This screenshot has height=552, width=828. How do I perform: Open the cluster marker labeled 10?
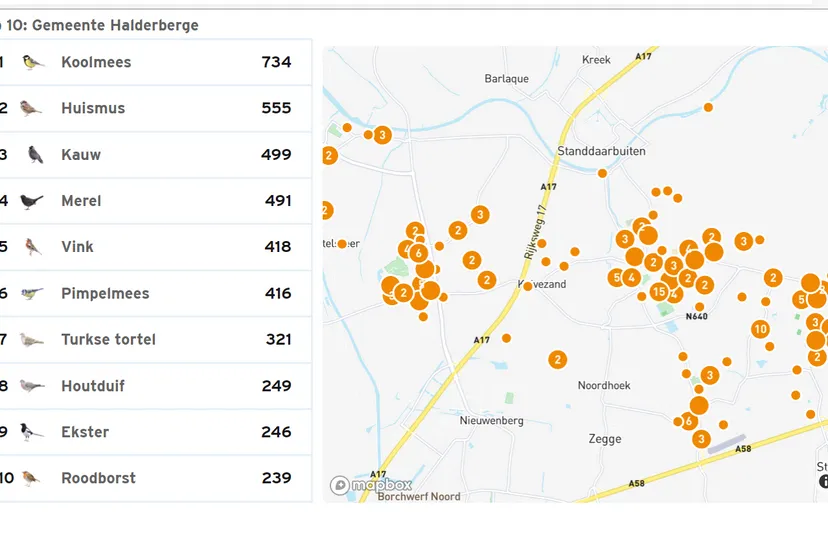click(x=760, y=329)
